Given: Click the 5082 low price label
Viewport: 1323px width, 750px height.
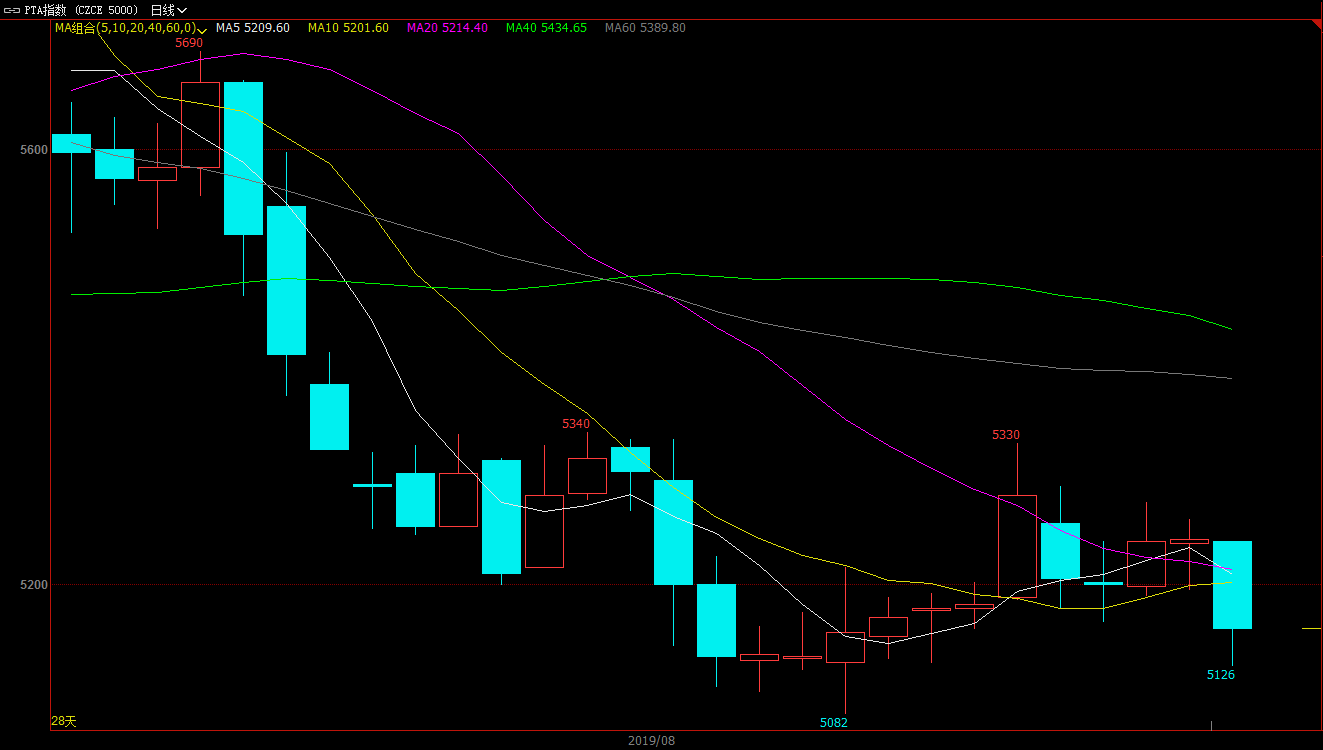Looking at the screenshot, I should click(x=834, y=722).
